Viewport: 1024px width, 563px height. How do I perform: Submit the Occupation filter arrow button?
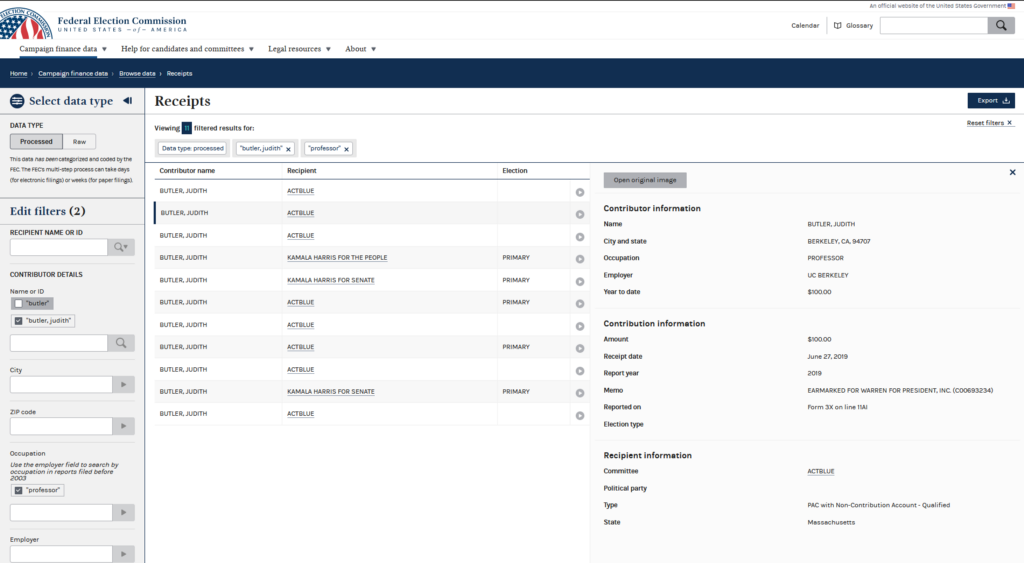[x=123, y=513]
